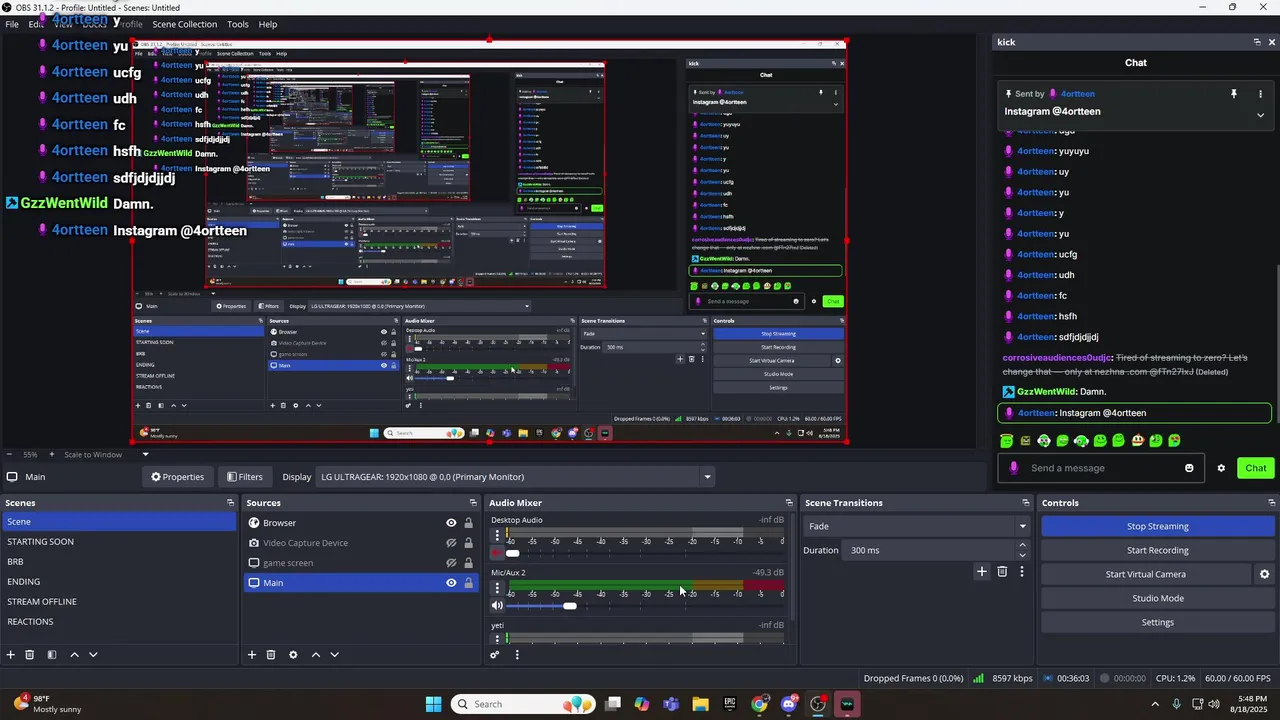Unlock the Video Capture Device source
Viewport: 1280px width, 720px height.
tap(468, 543)
